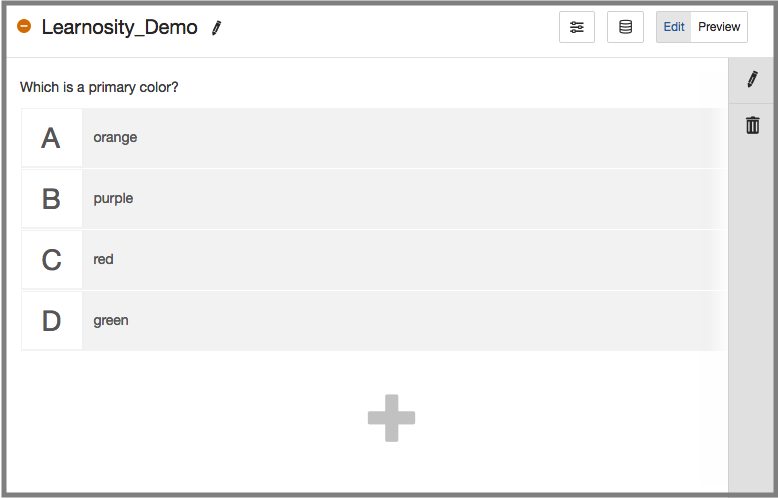Click the orange collapse circle icon

[25, 27]
